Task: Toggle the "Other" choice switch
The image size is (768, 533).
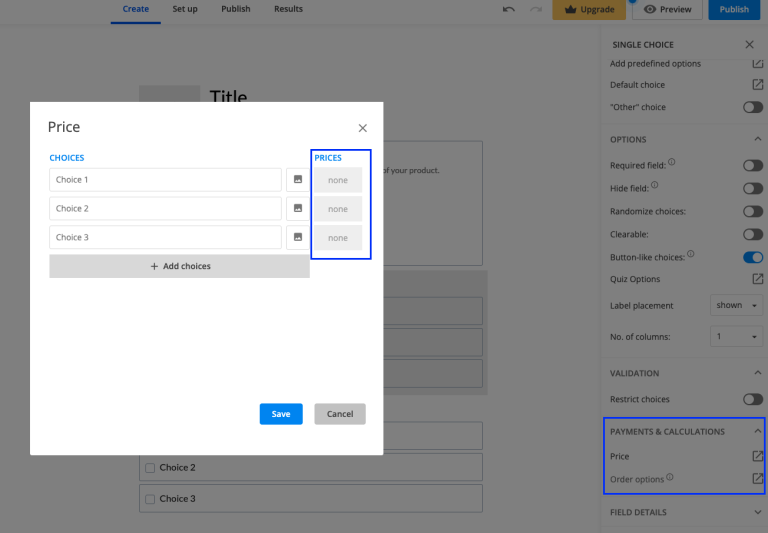Action: point(753,107)
